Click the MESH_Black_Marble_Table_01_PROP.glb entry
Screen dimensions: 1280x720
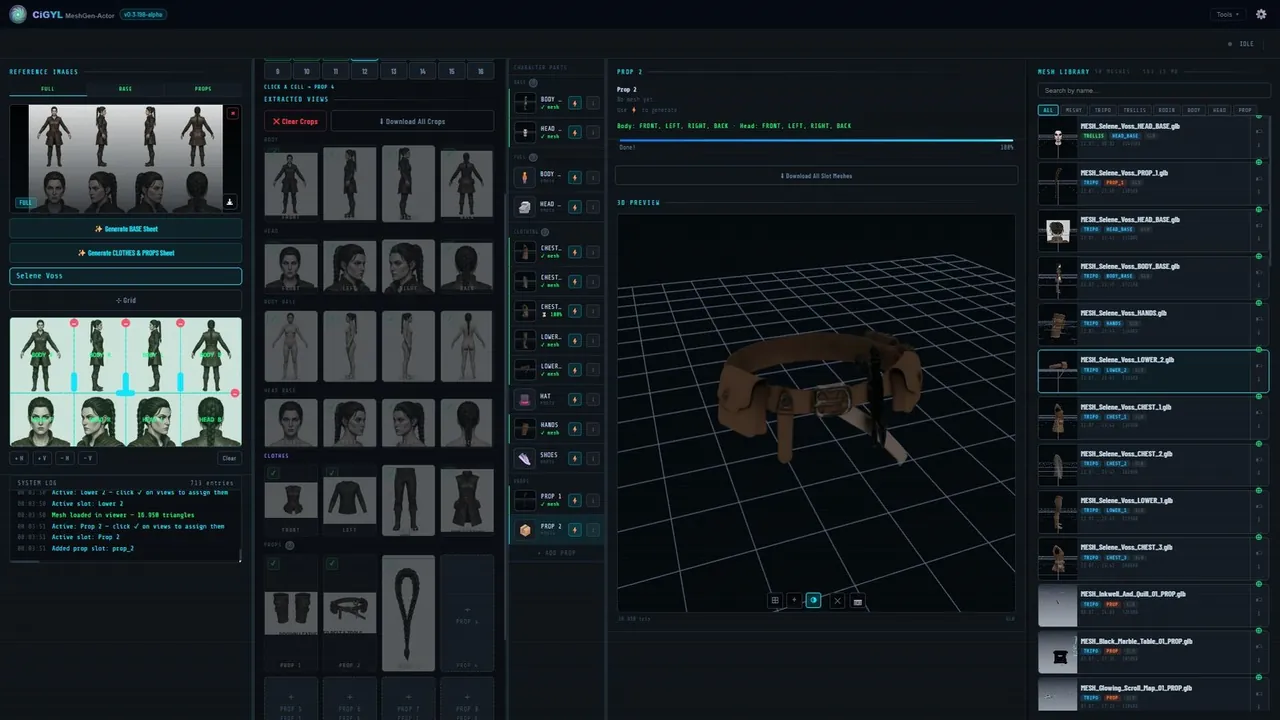point(1154,652)
